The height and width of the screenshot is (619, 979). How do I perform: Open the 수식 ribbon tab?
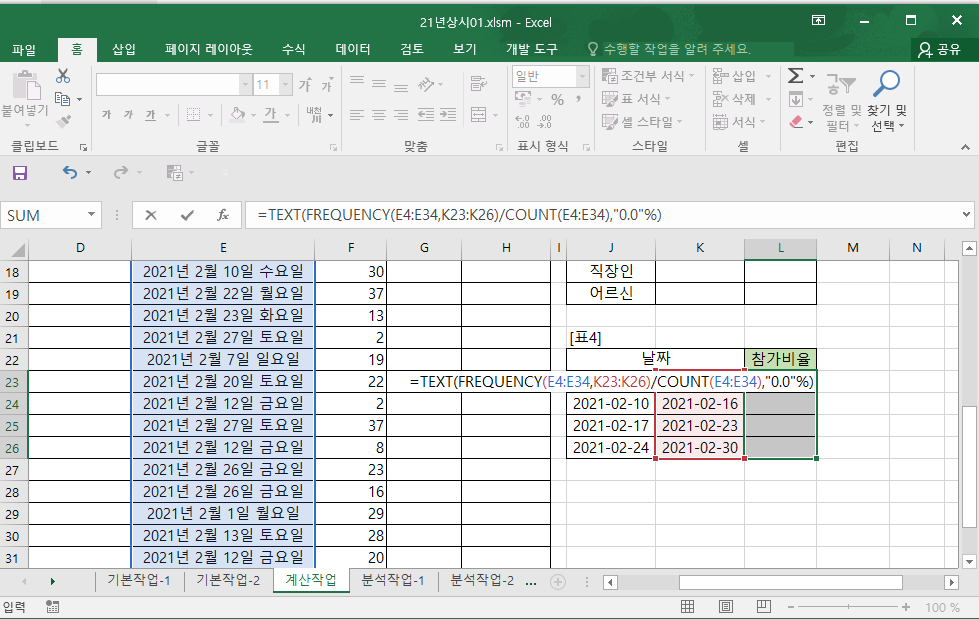pos(293,49)
